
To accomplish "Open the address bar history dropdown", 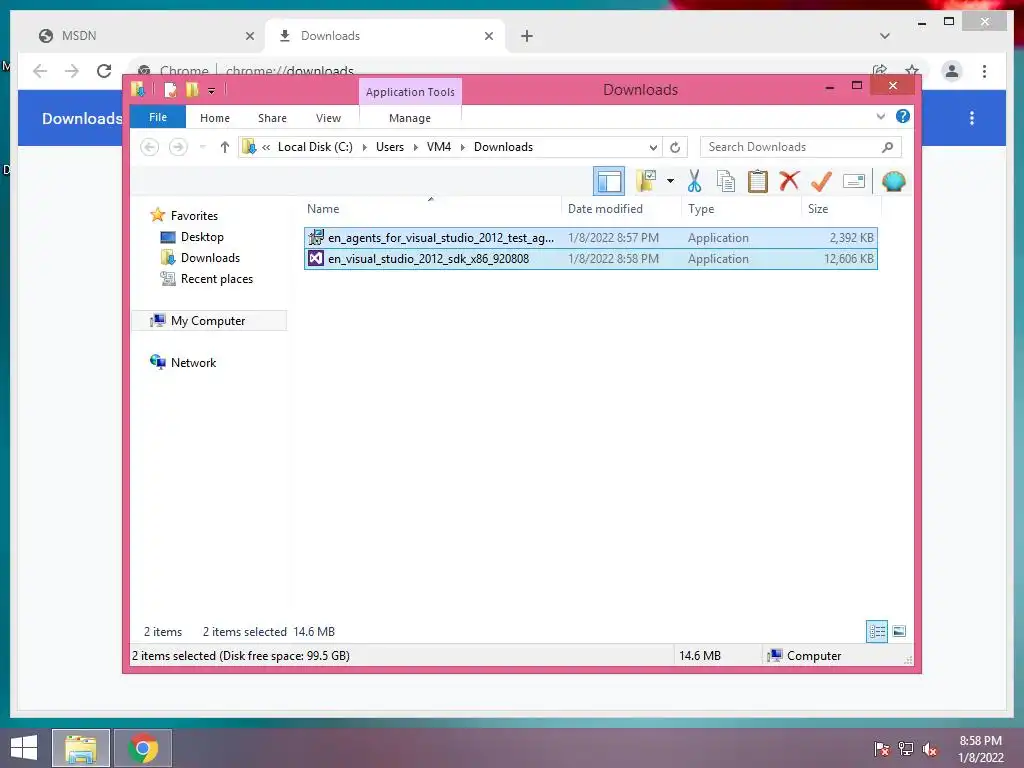I will click(652, 147).
